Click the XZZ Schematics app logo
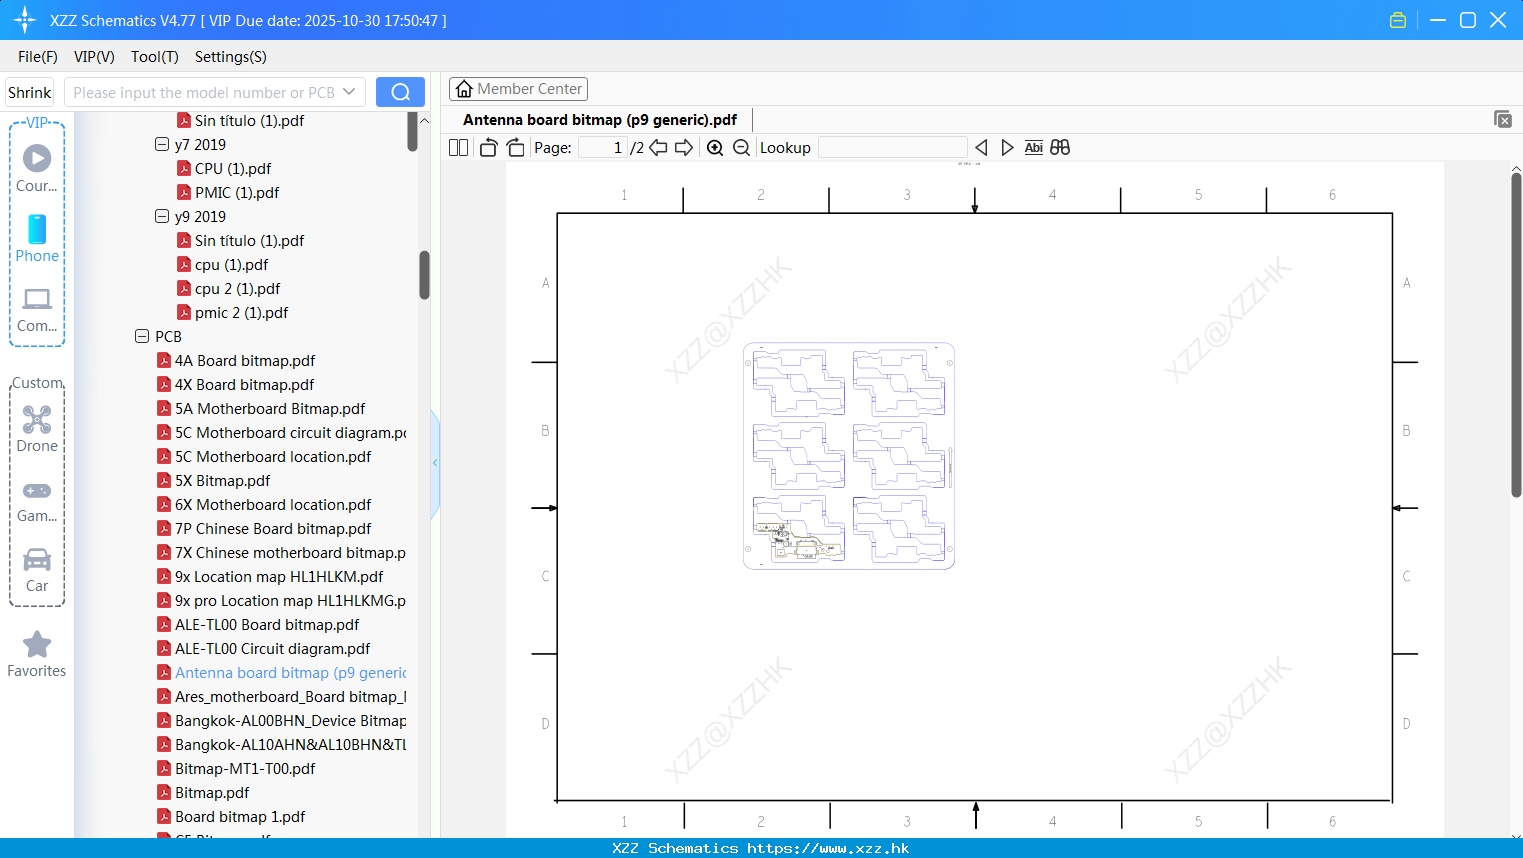This screenshot has height=858, width=1523. 25,20
